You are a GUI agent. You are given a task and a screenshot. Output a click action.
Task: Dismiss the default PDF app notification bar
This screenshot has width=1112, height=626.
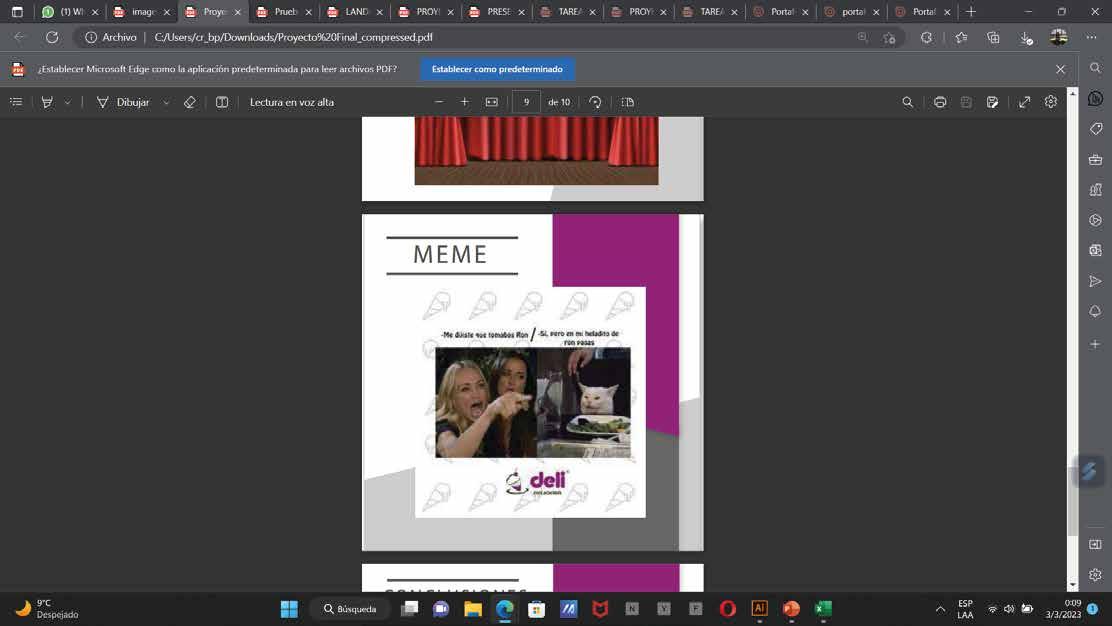1060,69
